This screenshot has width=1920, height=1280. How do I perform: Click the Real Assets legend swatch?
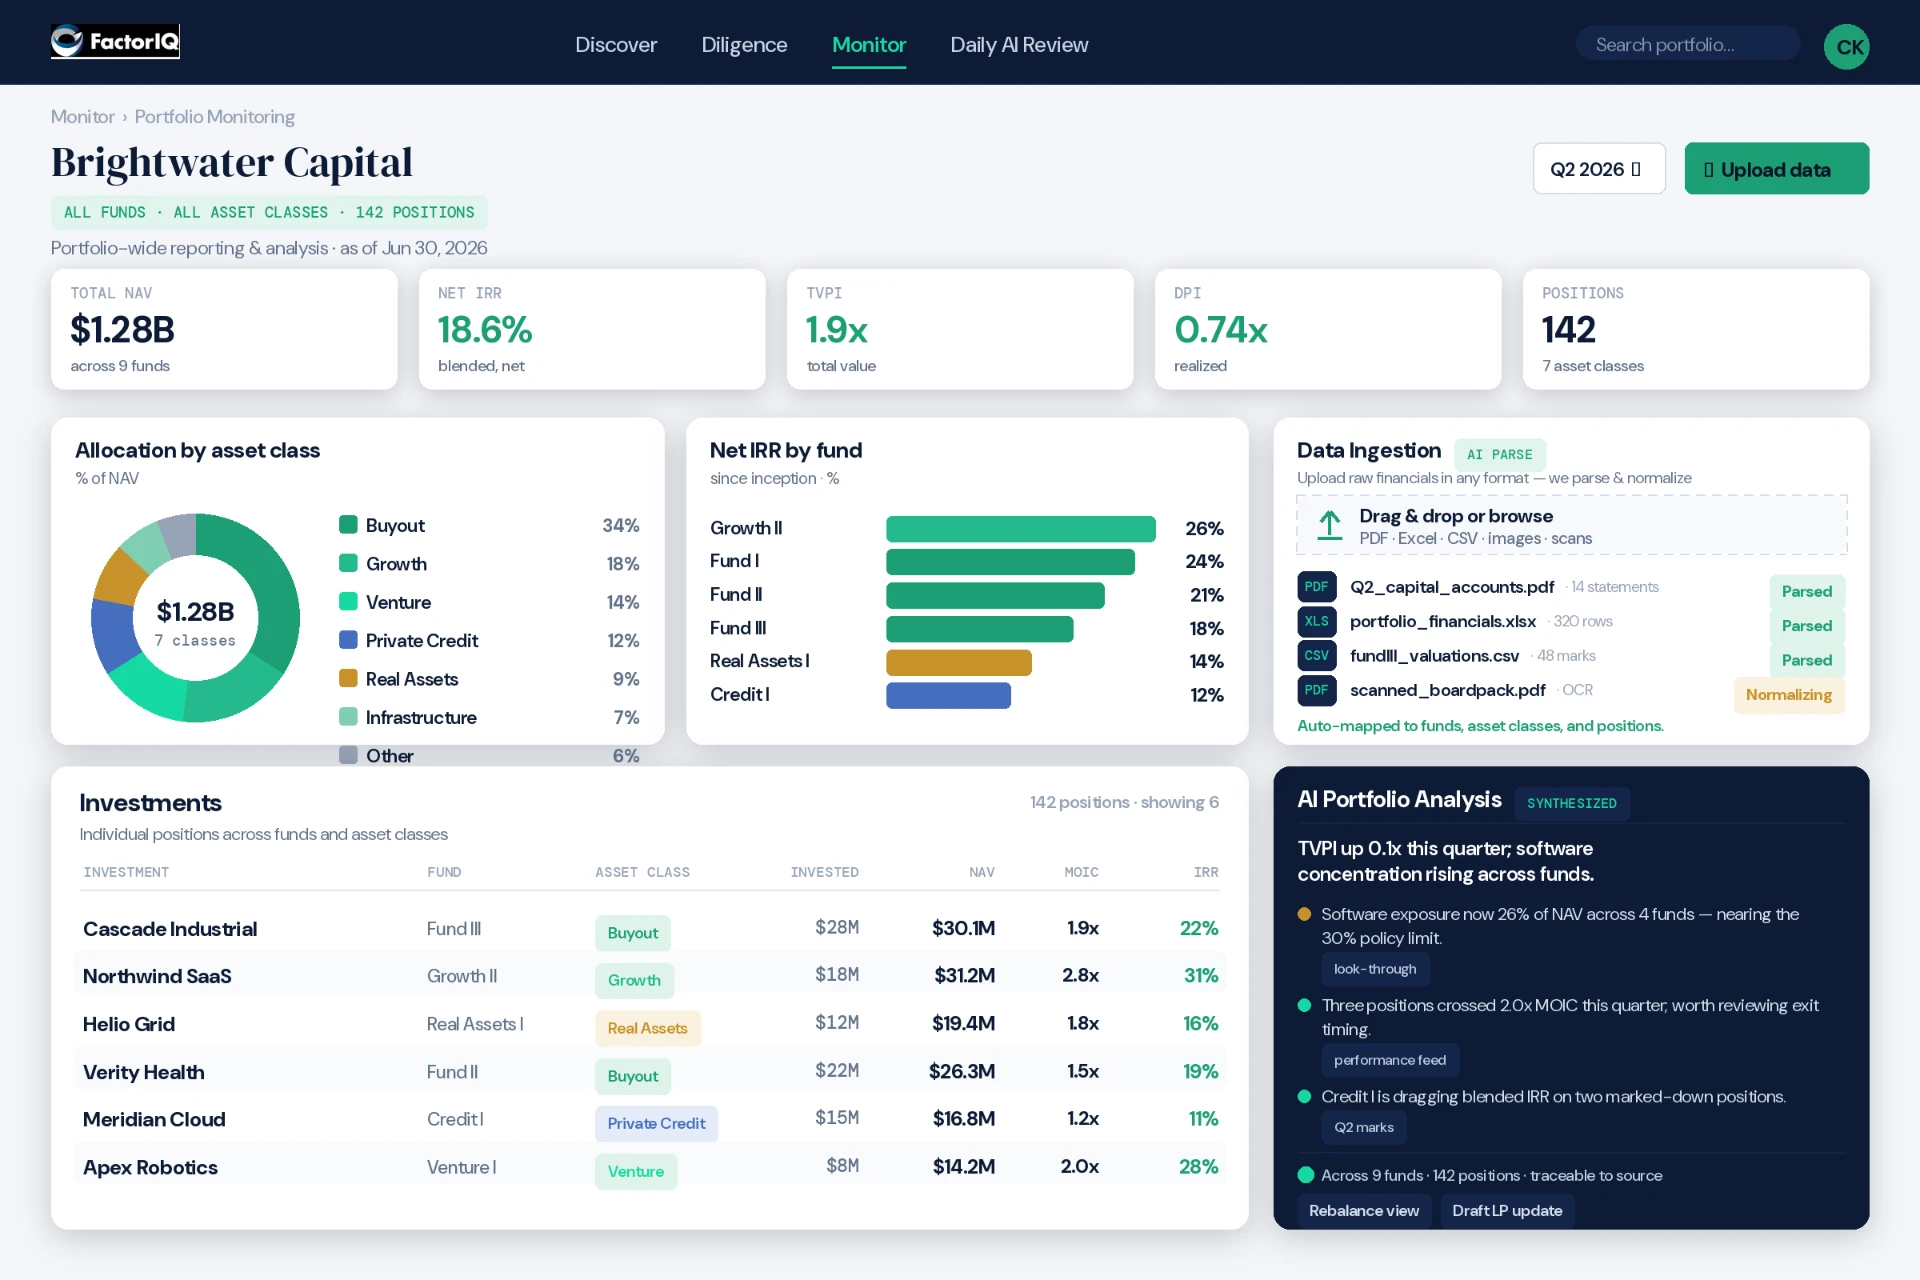348,679
